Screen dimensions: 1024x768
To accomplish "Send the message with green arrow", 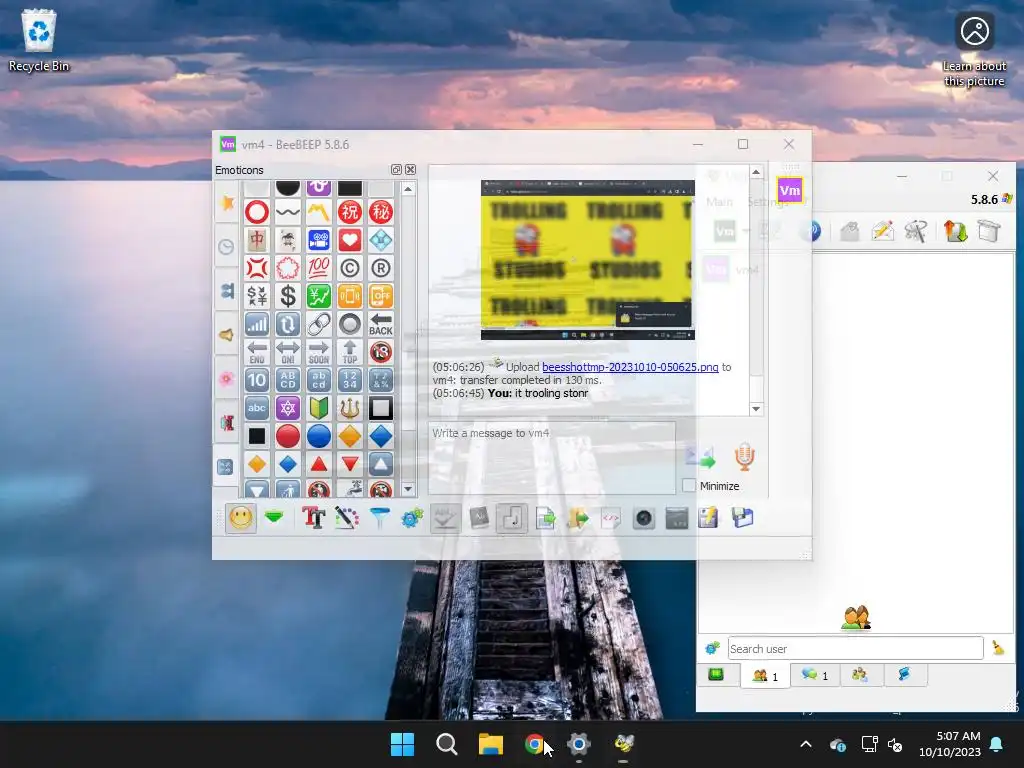I will [x=701, y=457].
